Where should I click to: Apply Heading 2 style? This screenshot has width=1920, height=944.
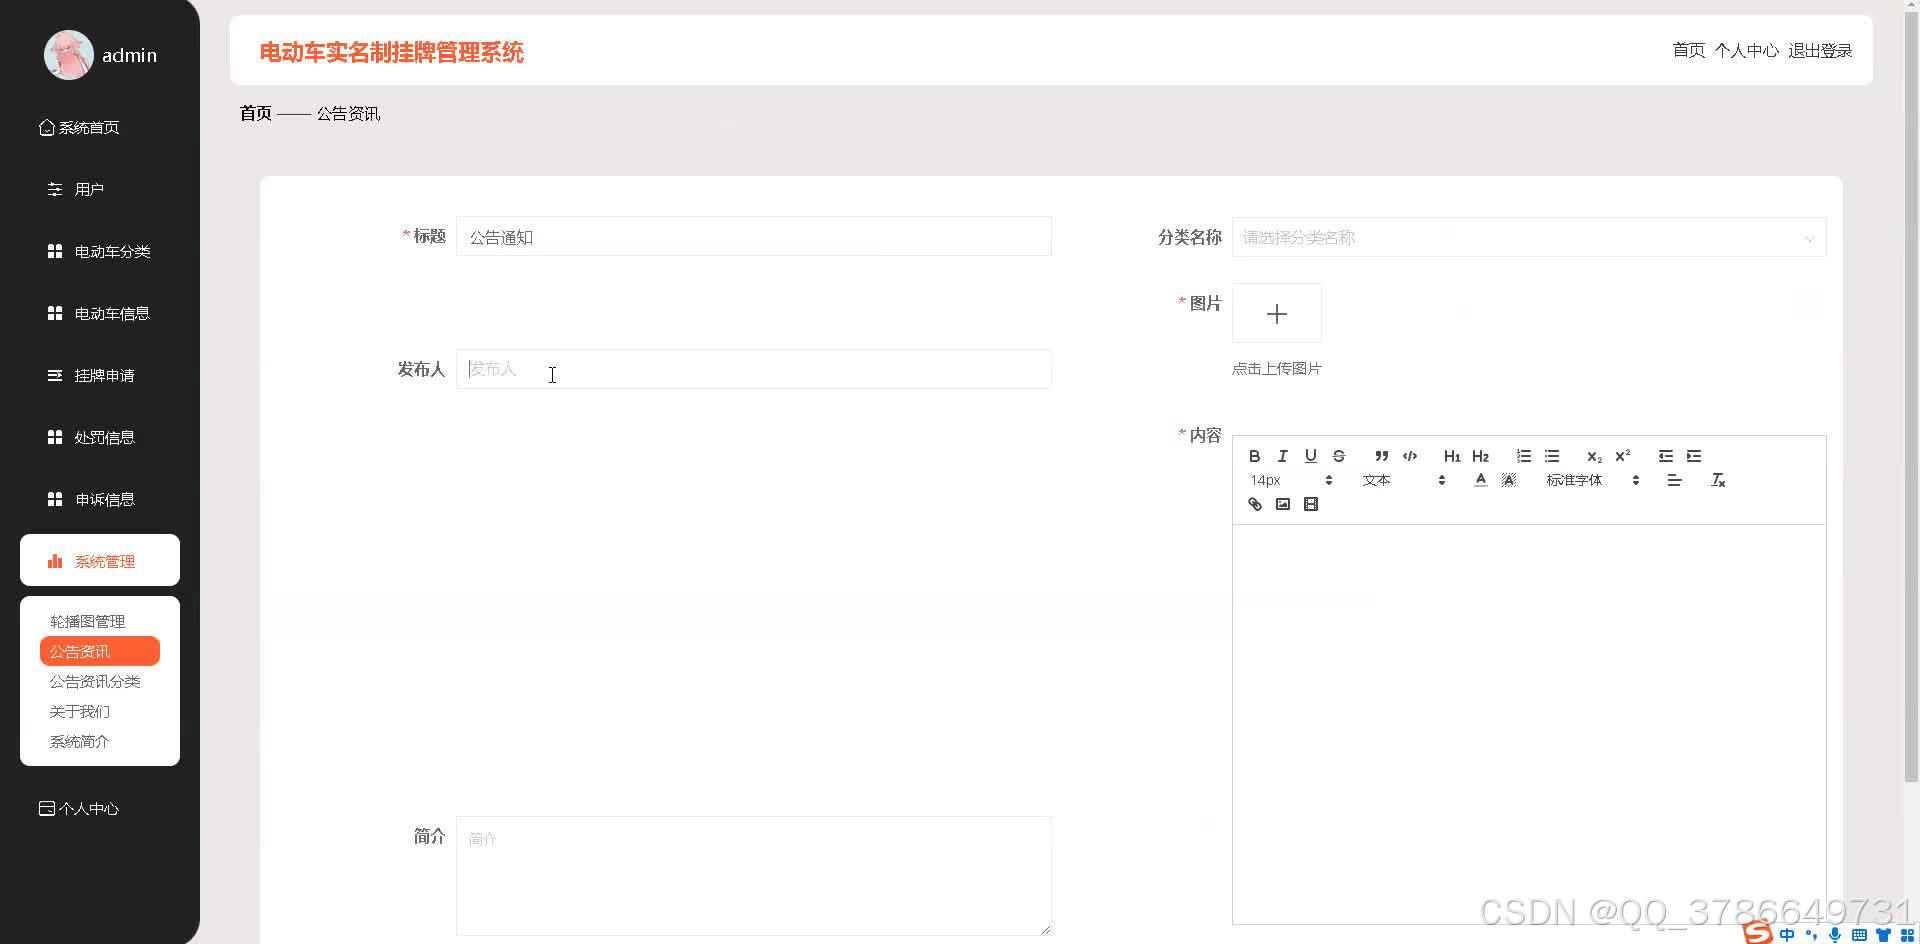[1480, 456]
